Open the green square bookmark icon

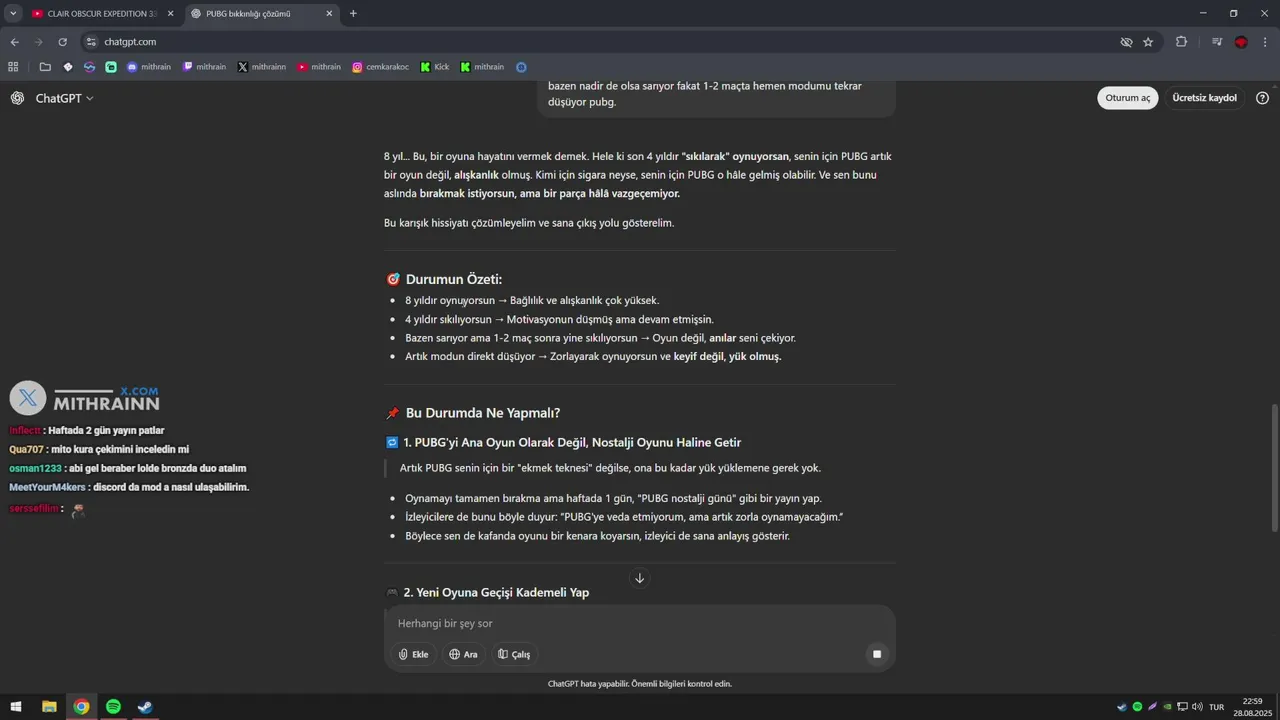coord(111,67)
